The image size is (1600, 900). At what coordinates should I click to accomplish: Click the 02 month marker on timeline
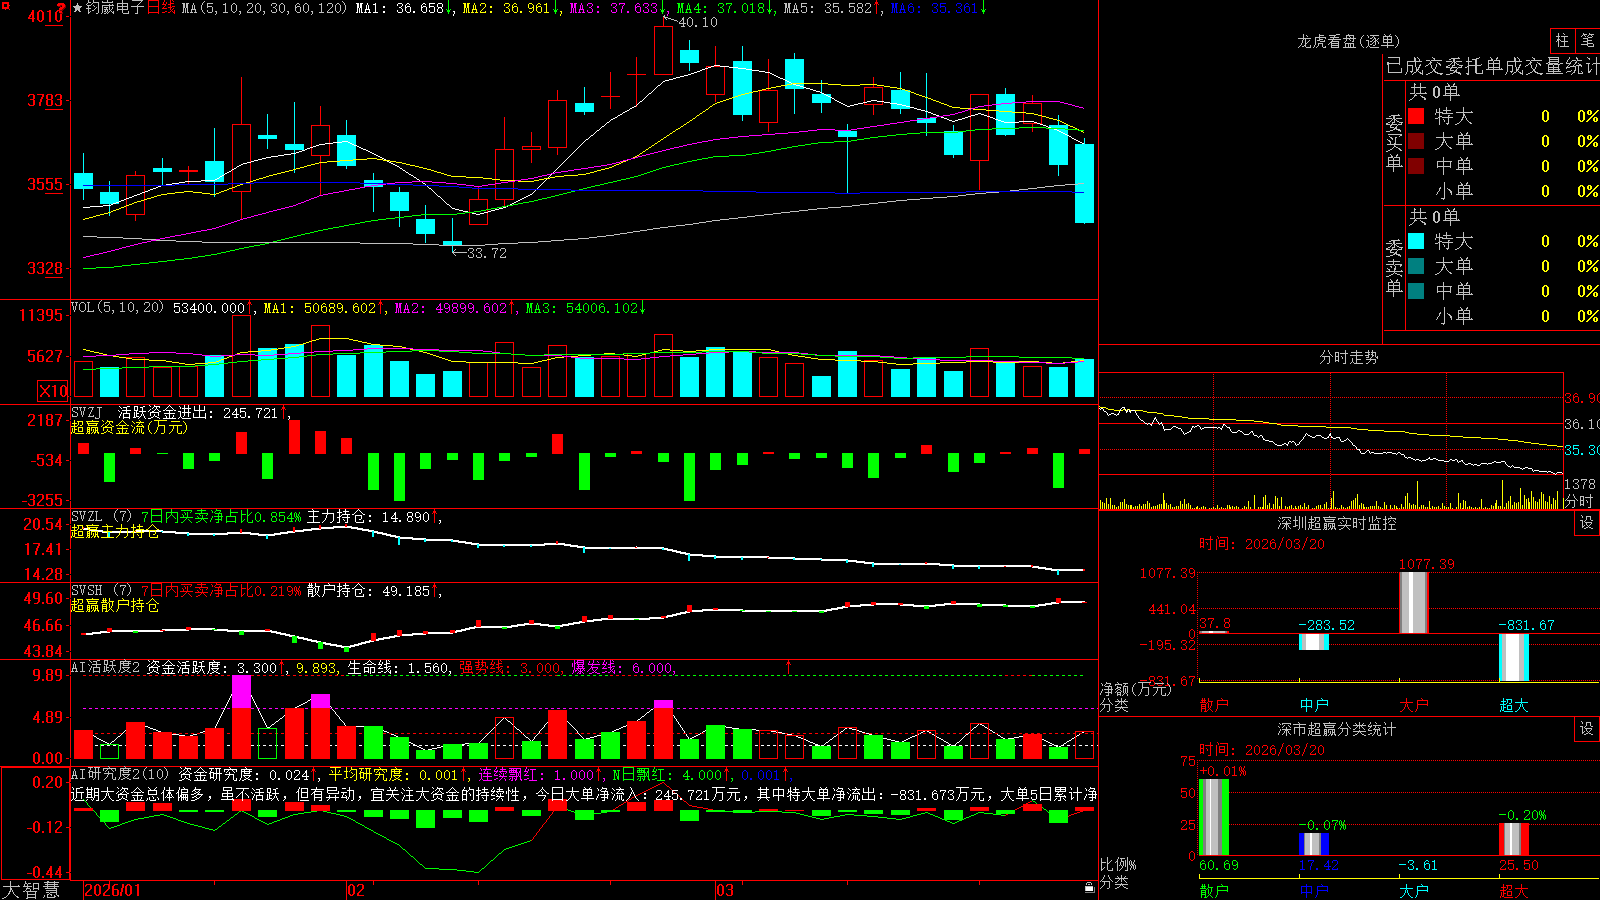click(356, 890)
